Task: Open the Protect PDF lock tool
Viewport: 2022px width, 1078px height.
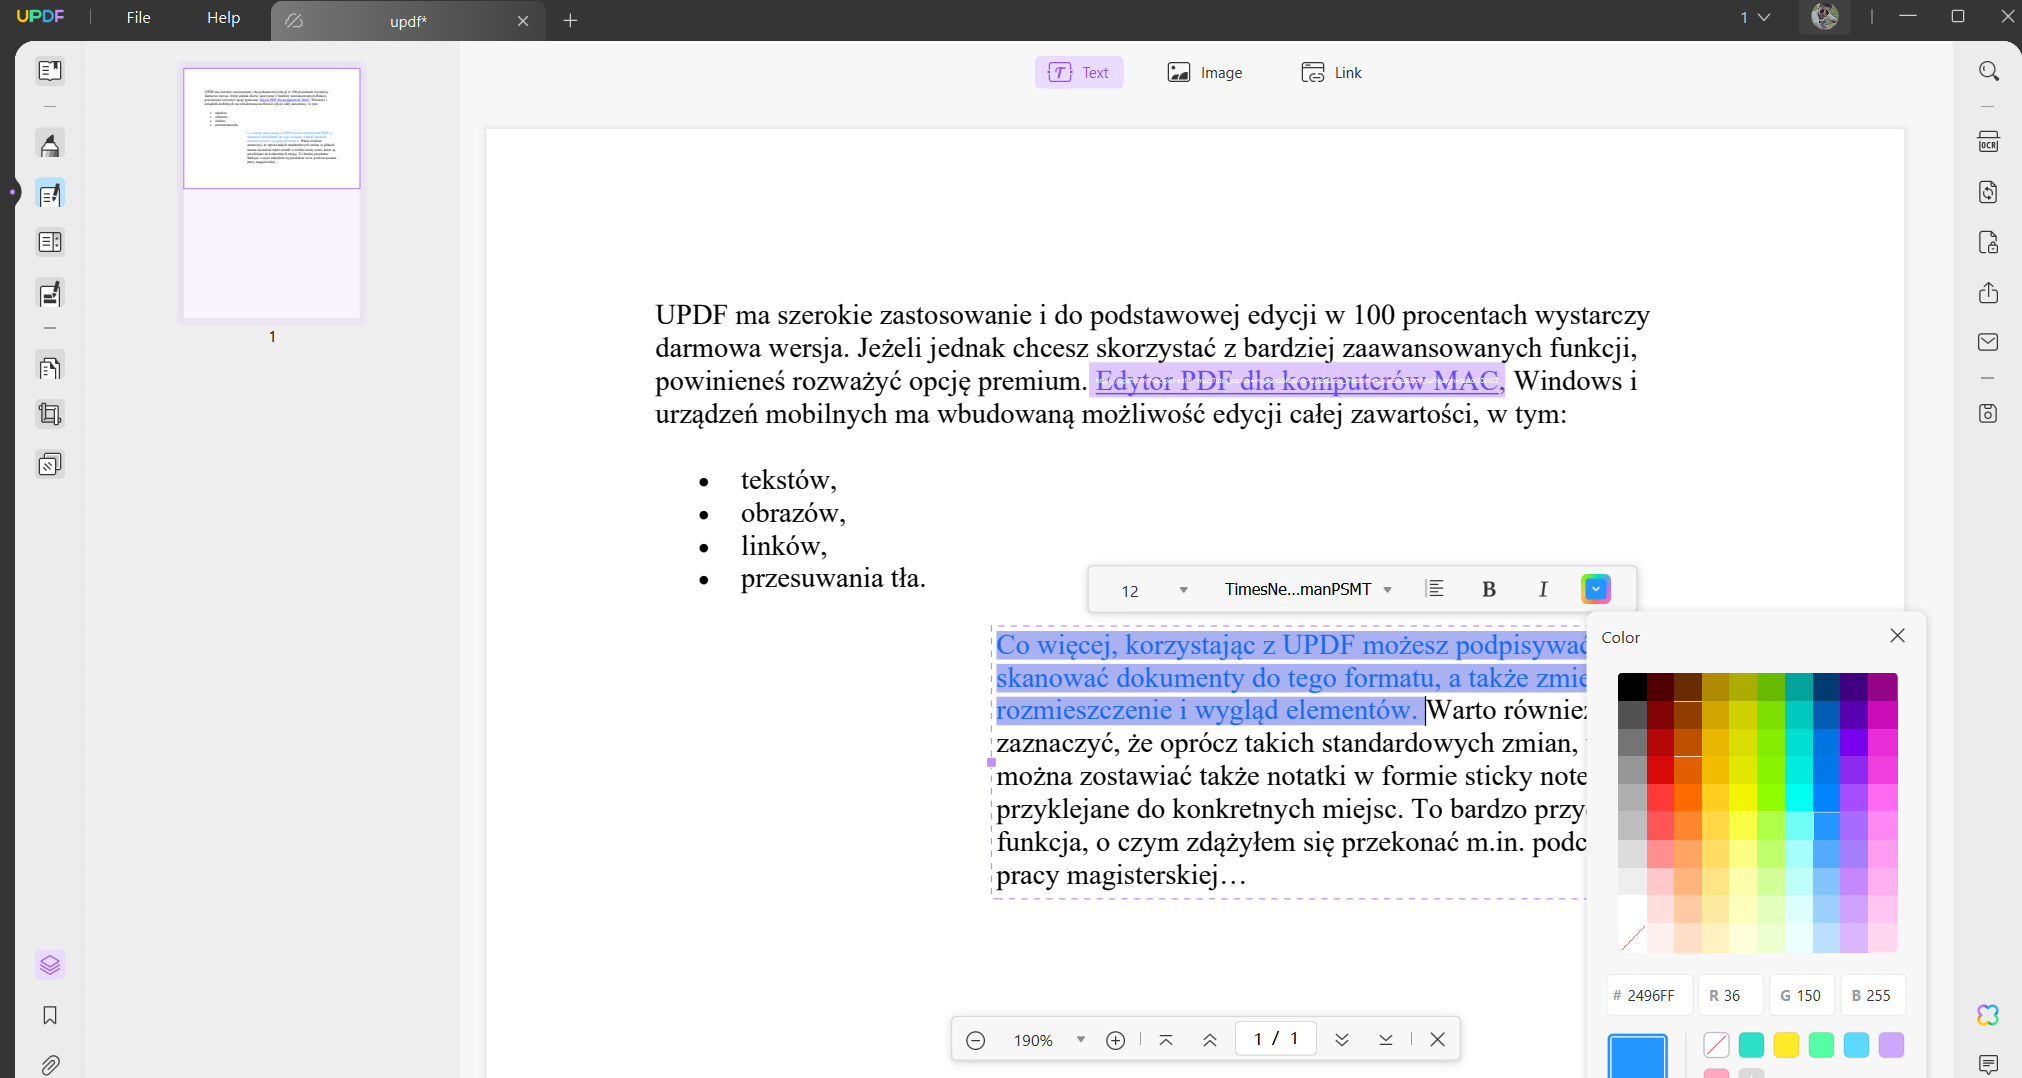Action: pyautogui.click(x=1989, y=242)
